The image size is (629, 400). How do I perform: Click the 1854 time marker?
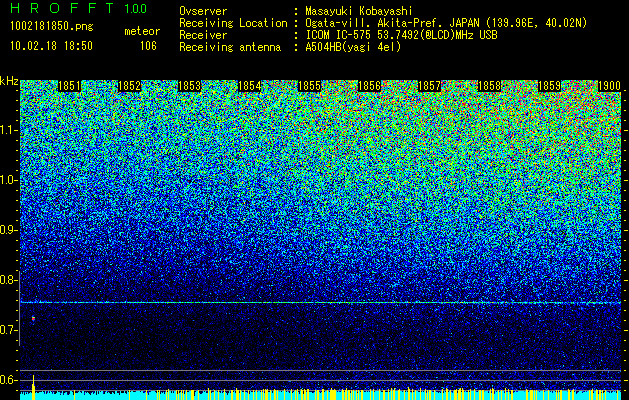[250, 86]
